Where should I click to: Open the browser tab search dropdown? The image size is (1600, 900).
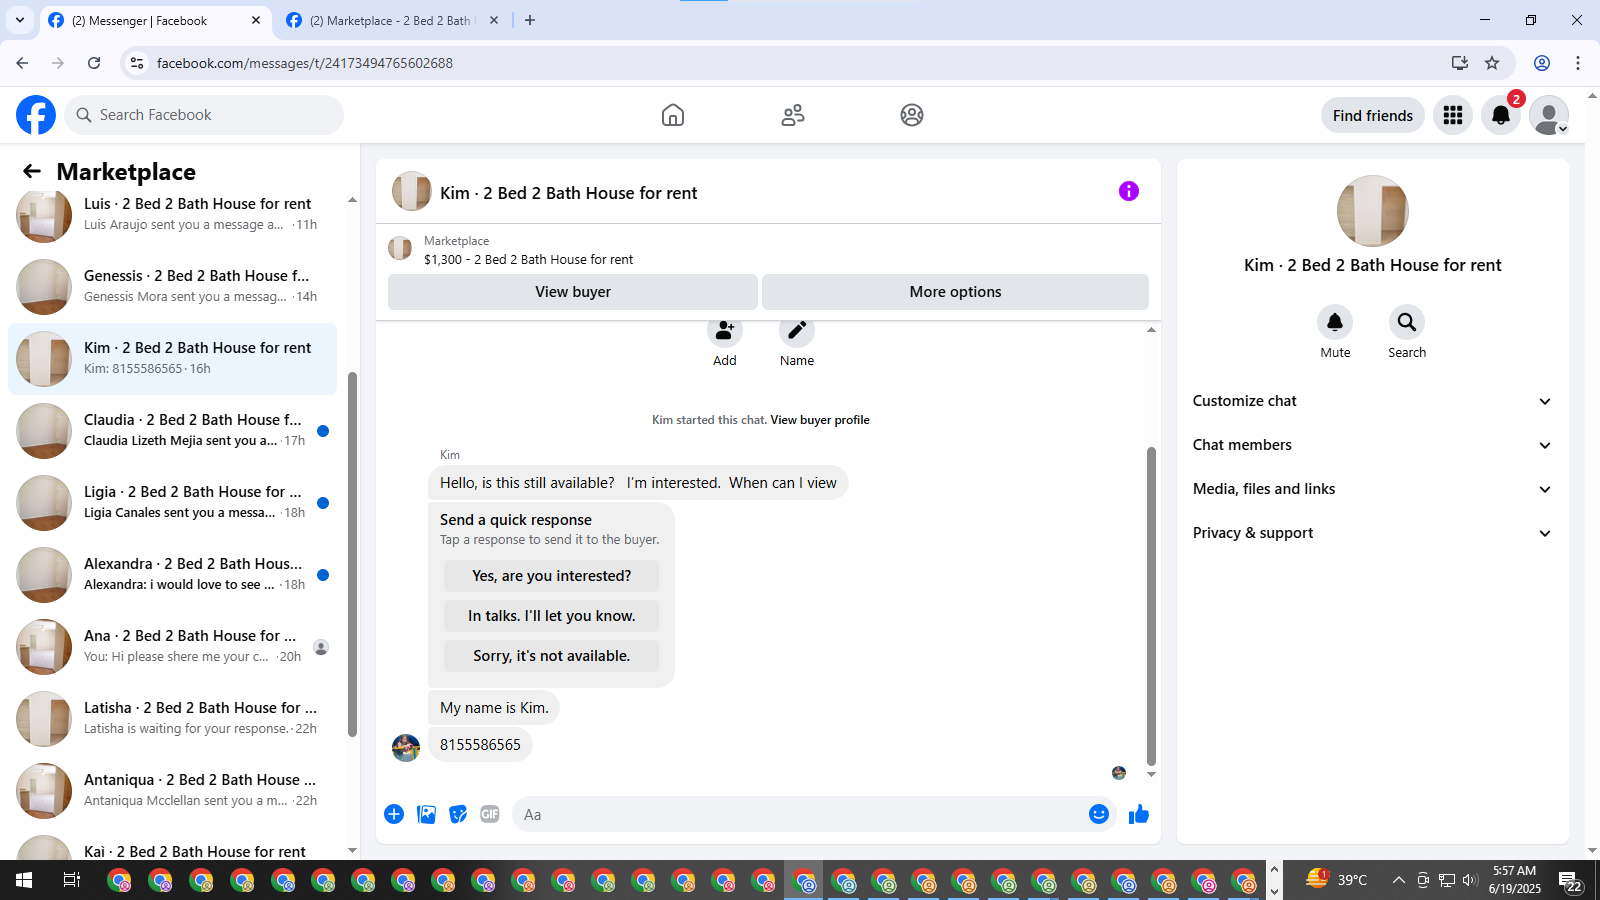(20, 20)
